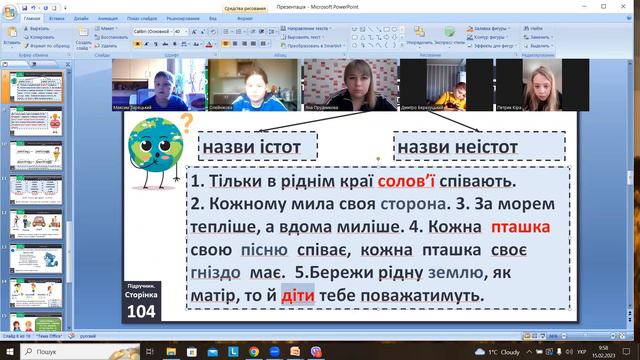640x360 pixels.
Task: Open Zoom app from the taskbar
Action: tap(274, 351)
